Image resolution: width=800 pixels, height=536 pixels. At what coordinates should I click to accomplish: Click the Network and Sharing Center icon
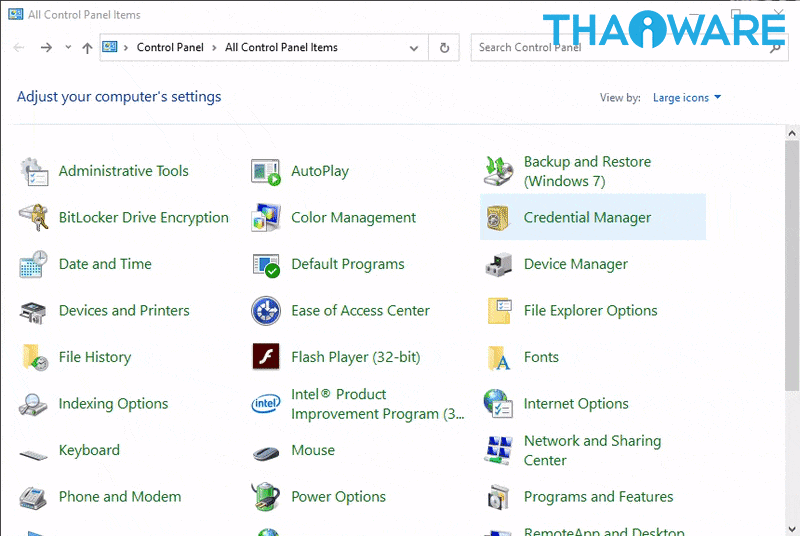tap(498, 450)
